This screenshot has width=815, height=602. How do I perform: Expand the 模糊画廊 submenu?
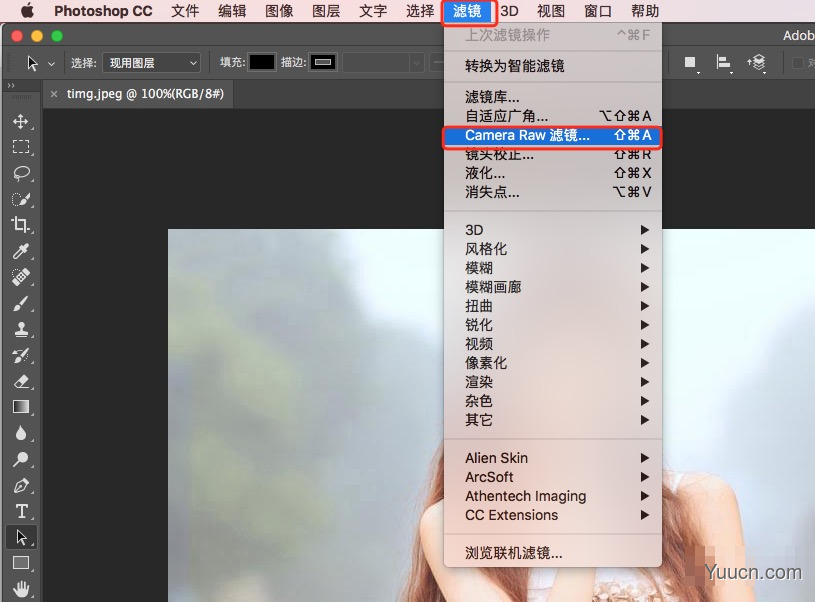pos(552,287)
